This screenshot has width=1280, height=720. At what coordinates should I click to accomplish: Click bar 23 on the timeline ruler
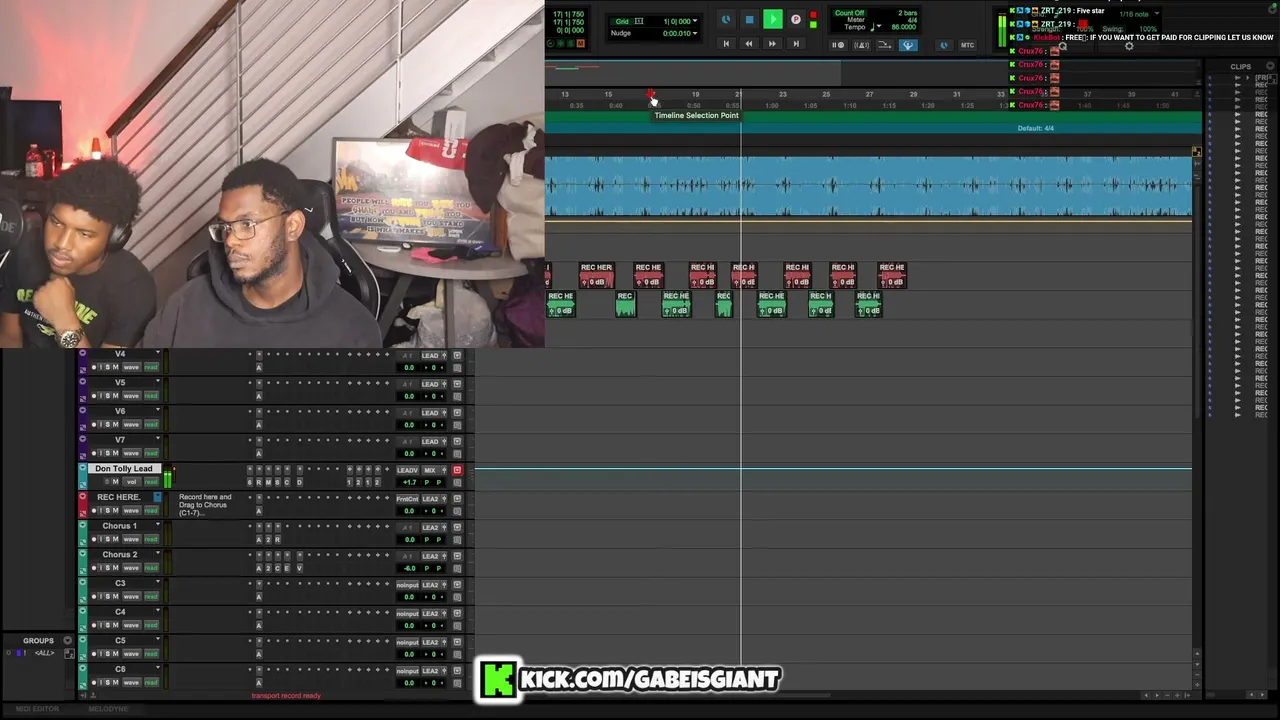coord(782,94)
